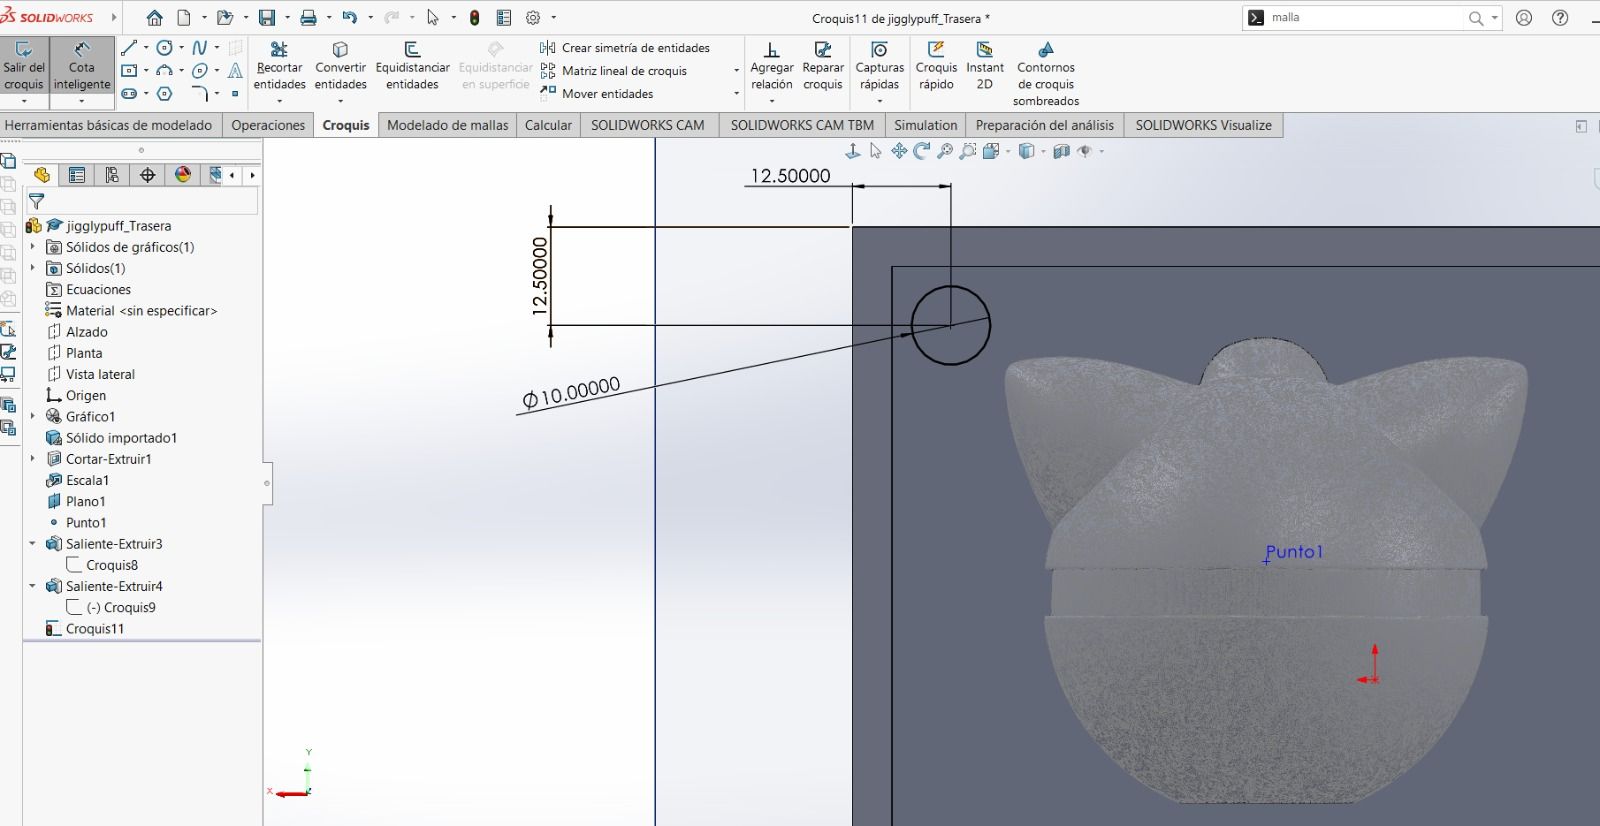Toggle Instant 2D mode
1600x826 pixels.
(985, 66)
